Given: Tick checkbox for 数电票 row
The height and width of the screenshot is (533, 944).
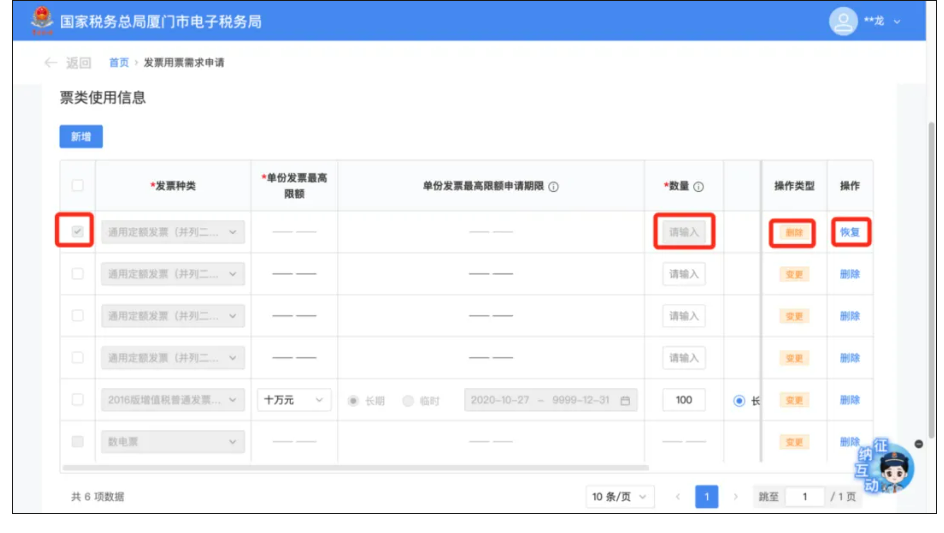Looking at the screenshot, I should click(x=78, y=441).
